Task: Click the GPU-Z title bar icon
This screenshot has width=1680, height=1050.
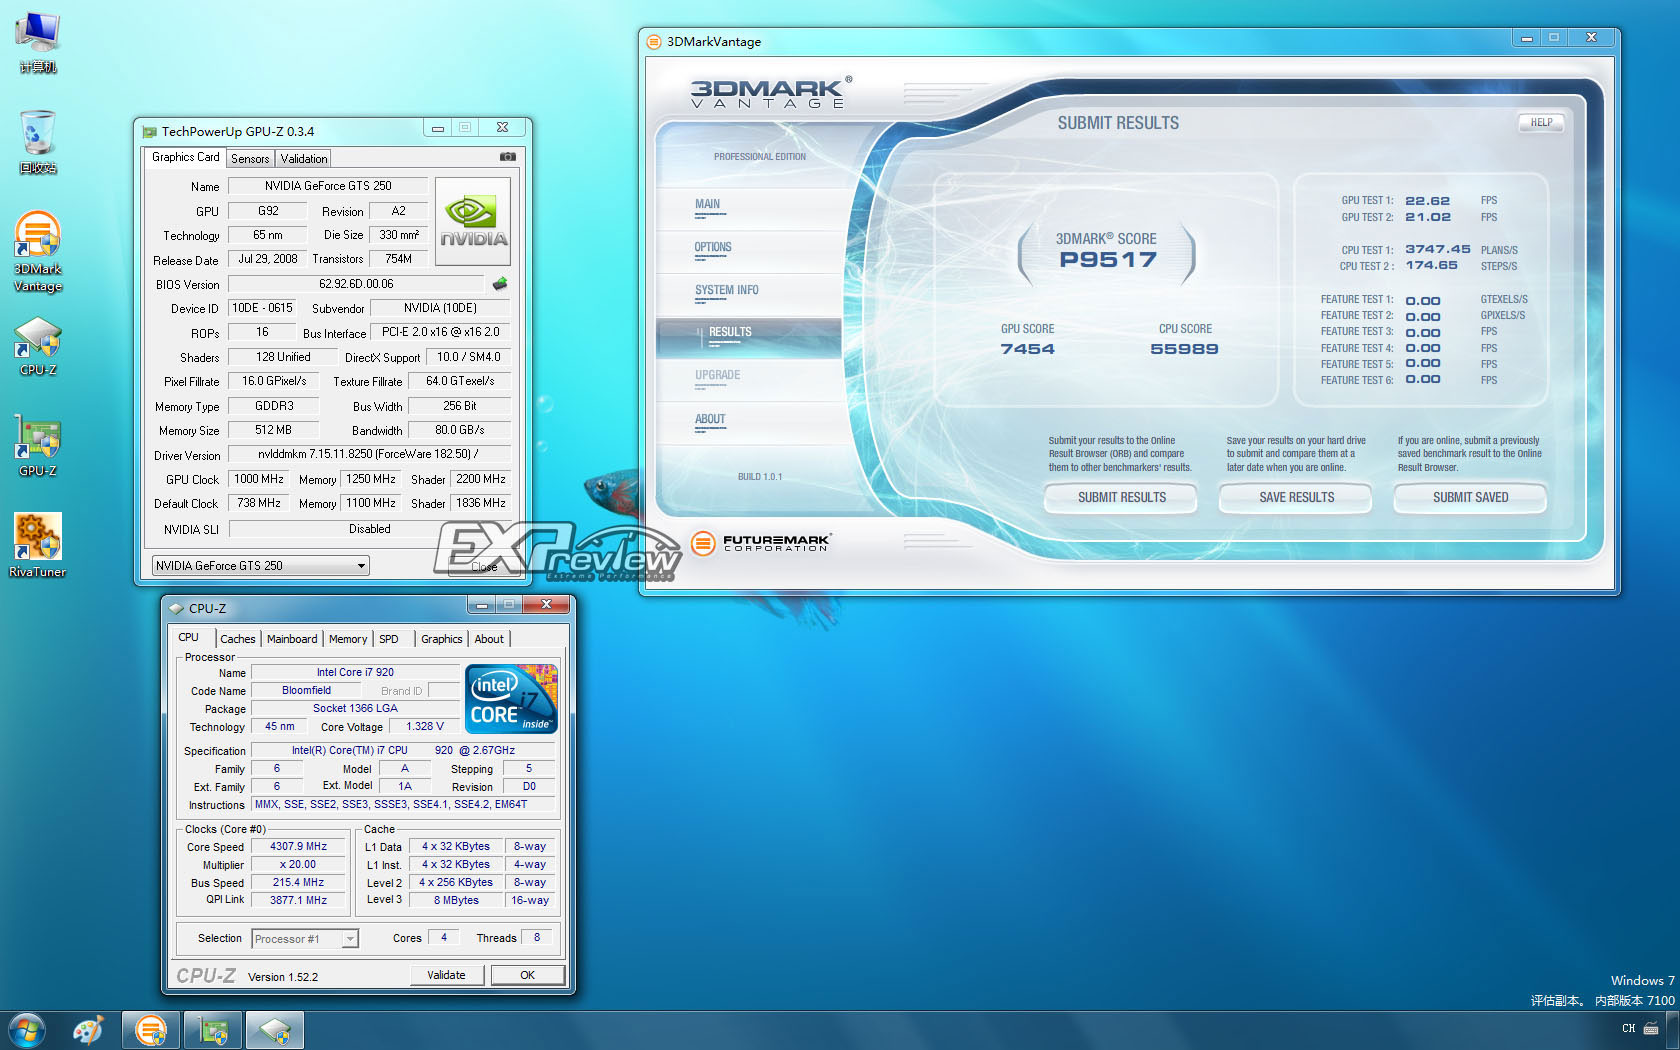Action: coord(150,131)
